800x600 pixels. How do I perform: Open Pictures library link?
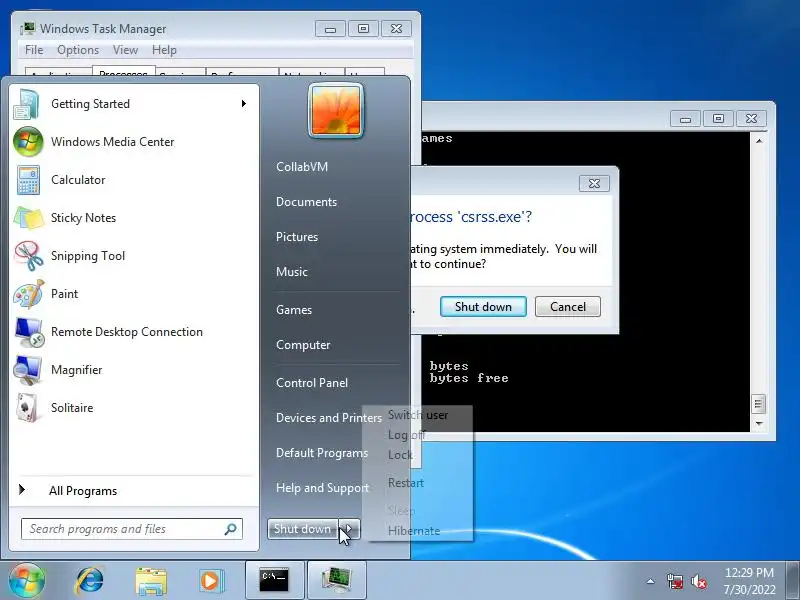point(297,237)
